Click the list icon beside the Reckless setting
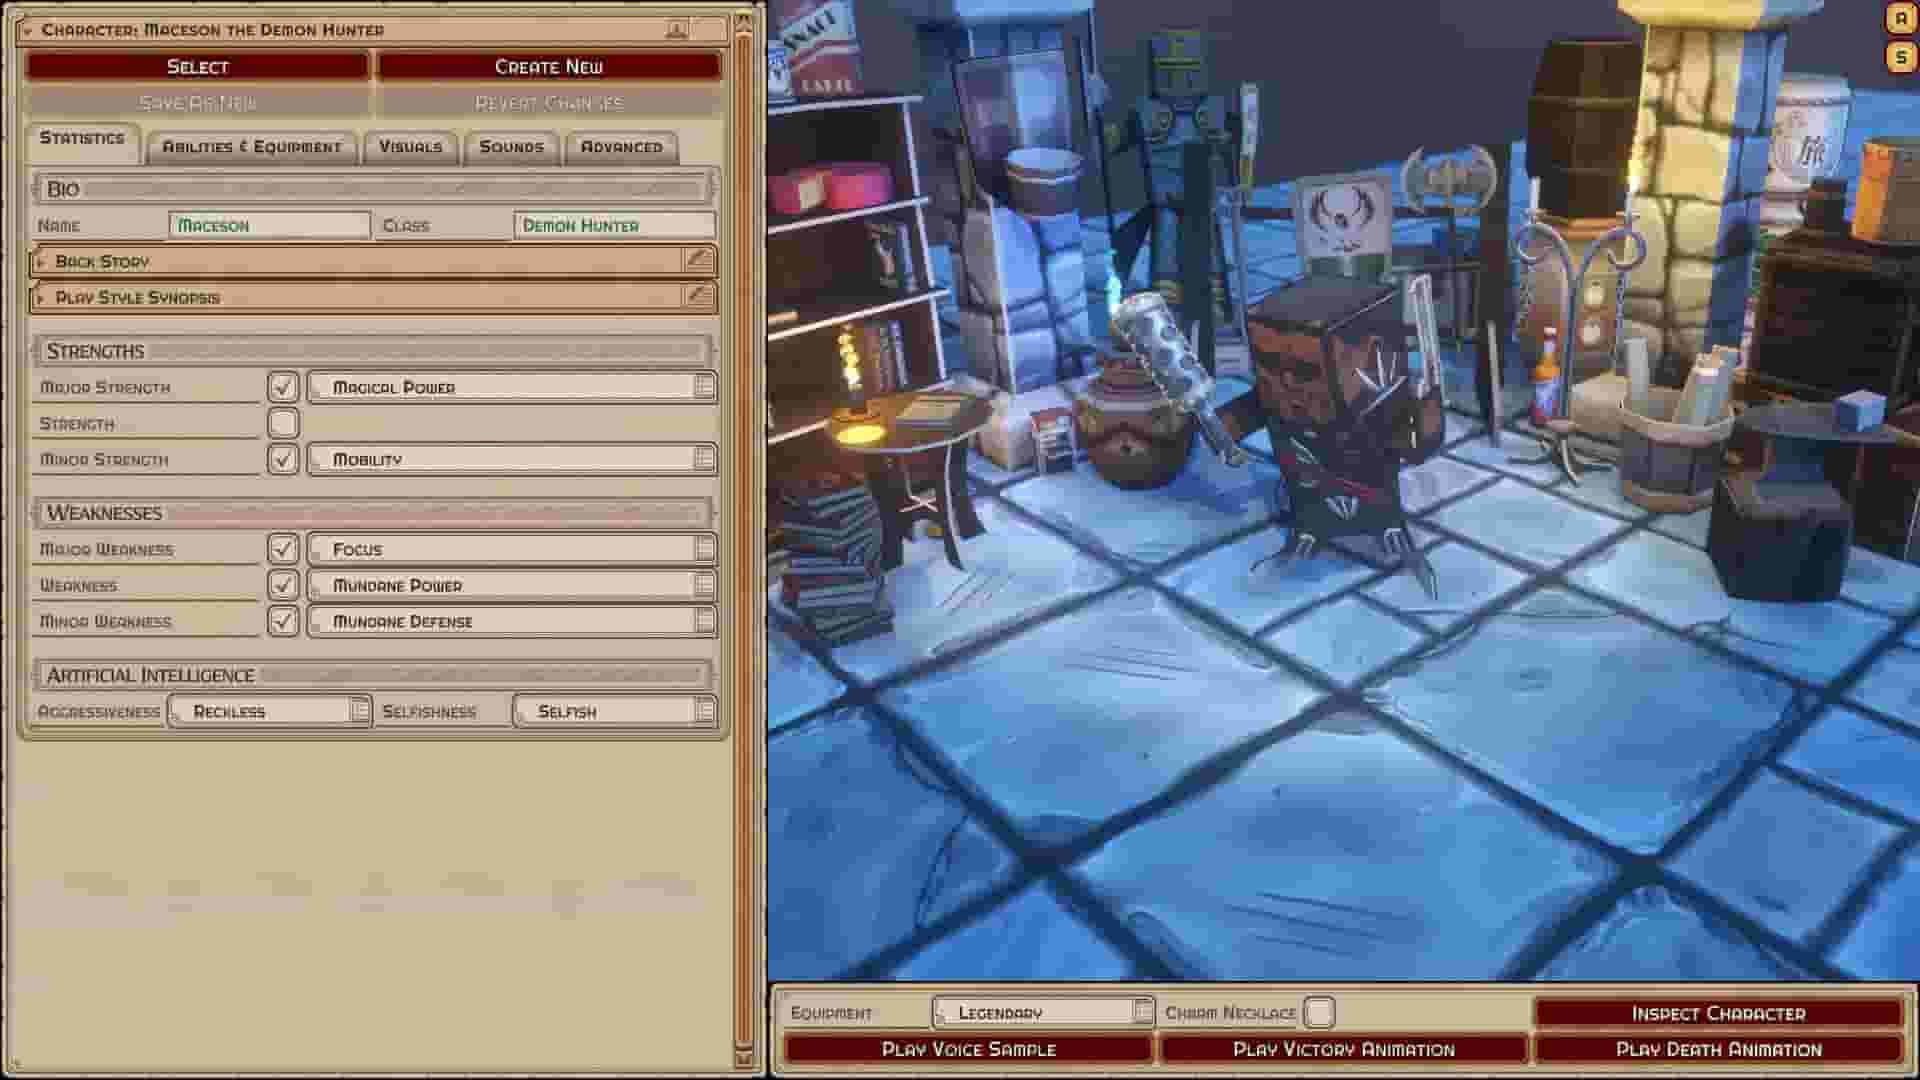Screen dimensions: 1920x1080 [x=357, y=711]
